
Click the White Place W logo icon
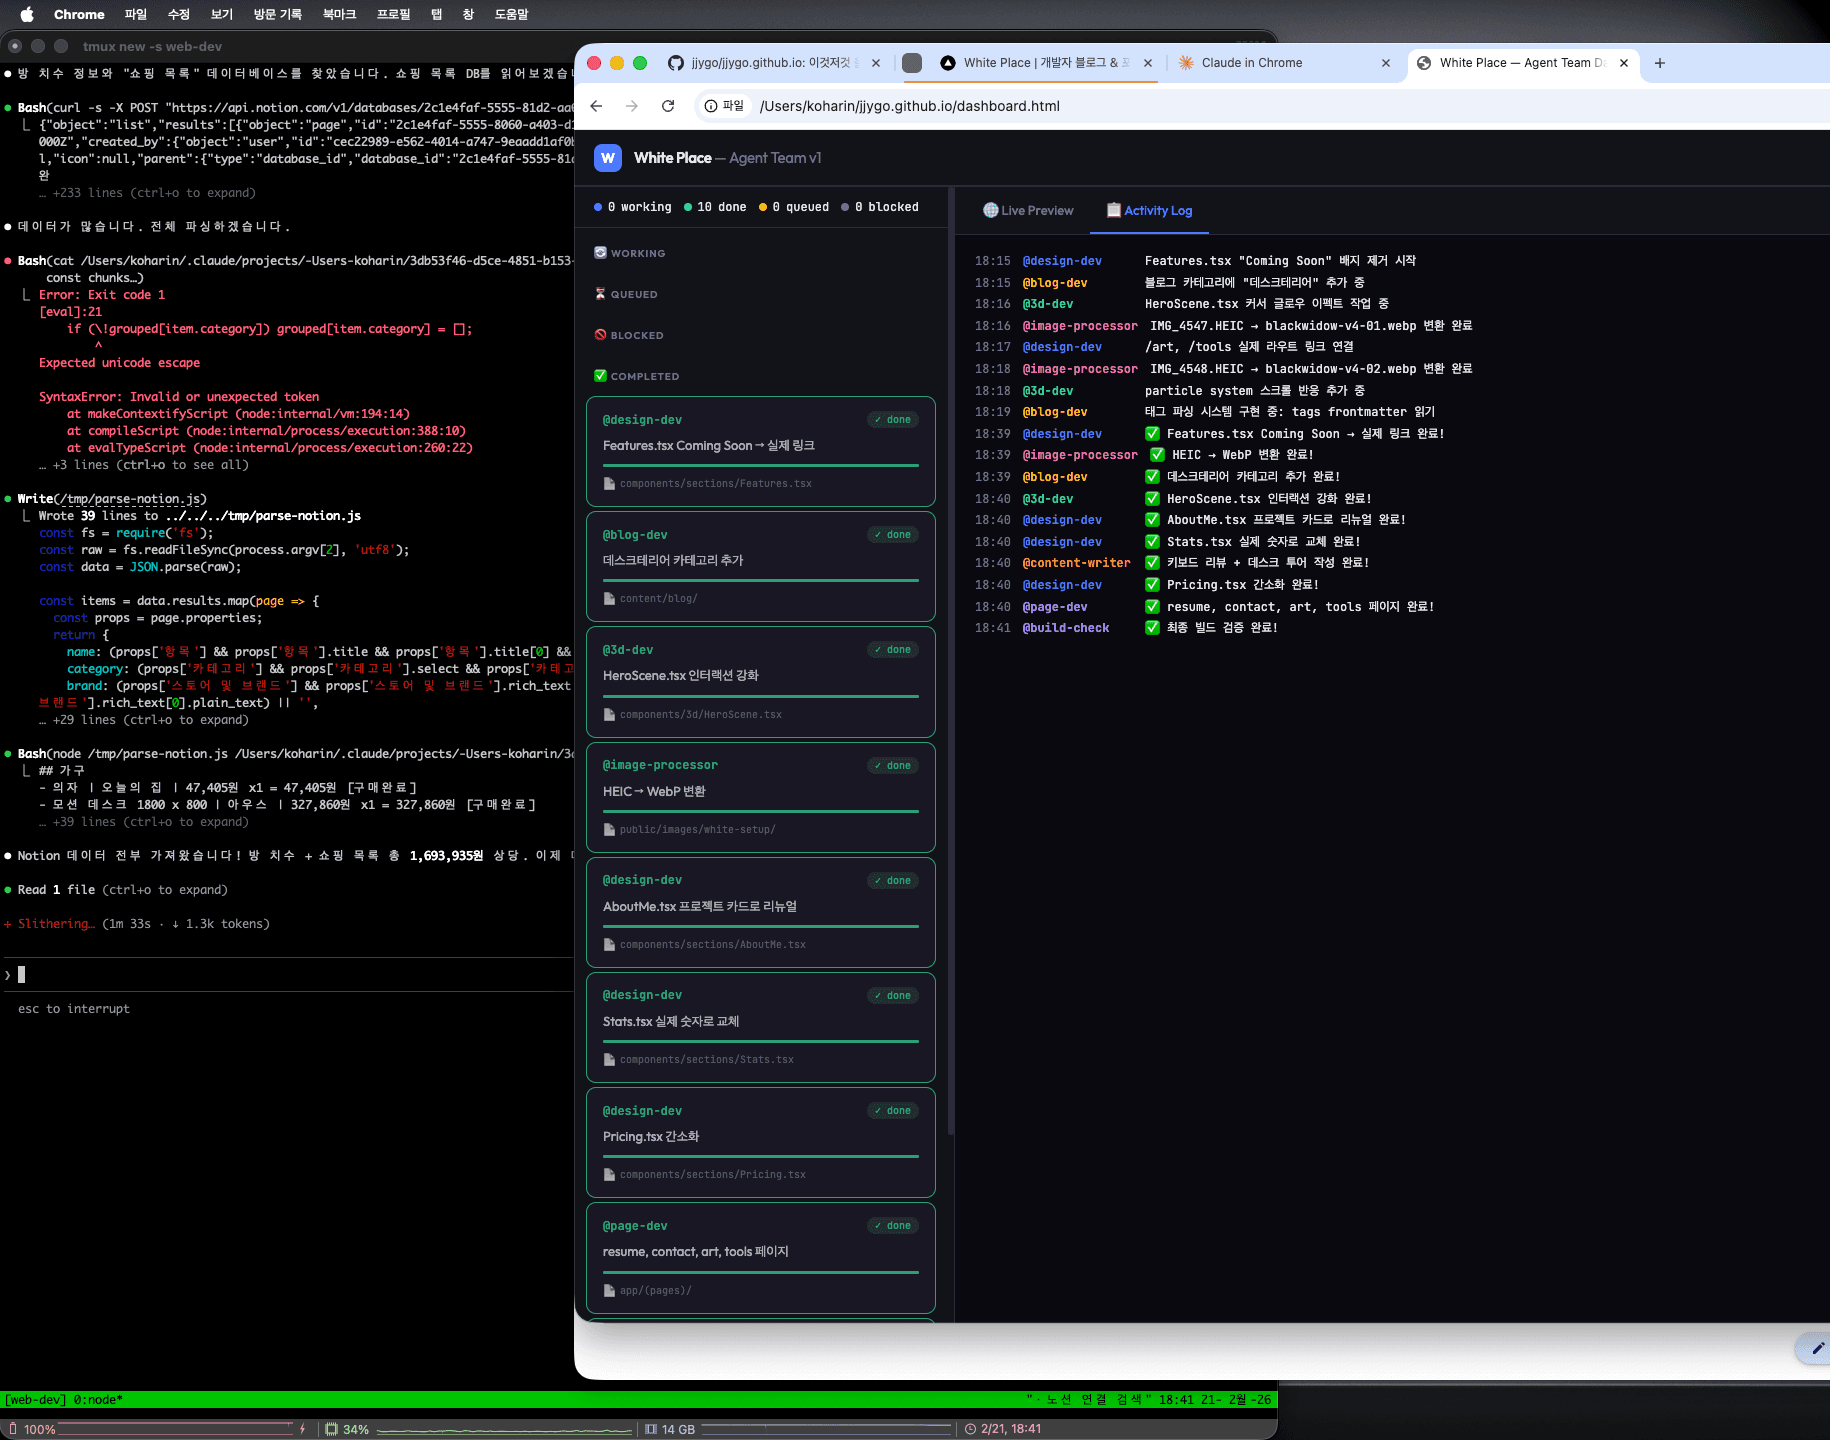[x=607, y=158]
